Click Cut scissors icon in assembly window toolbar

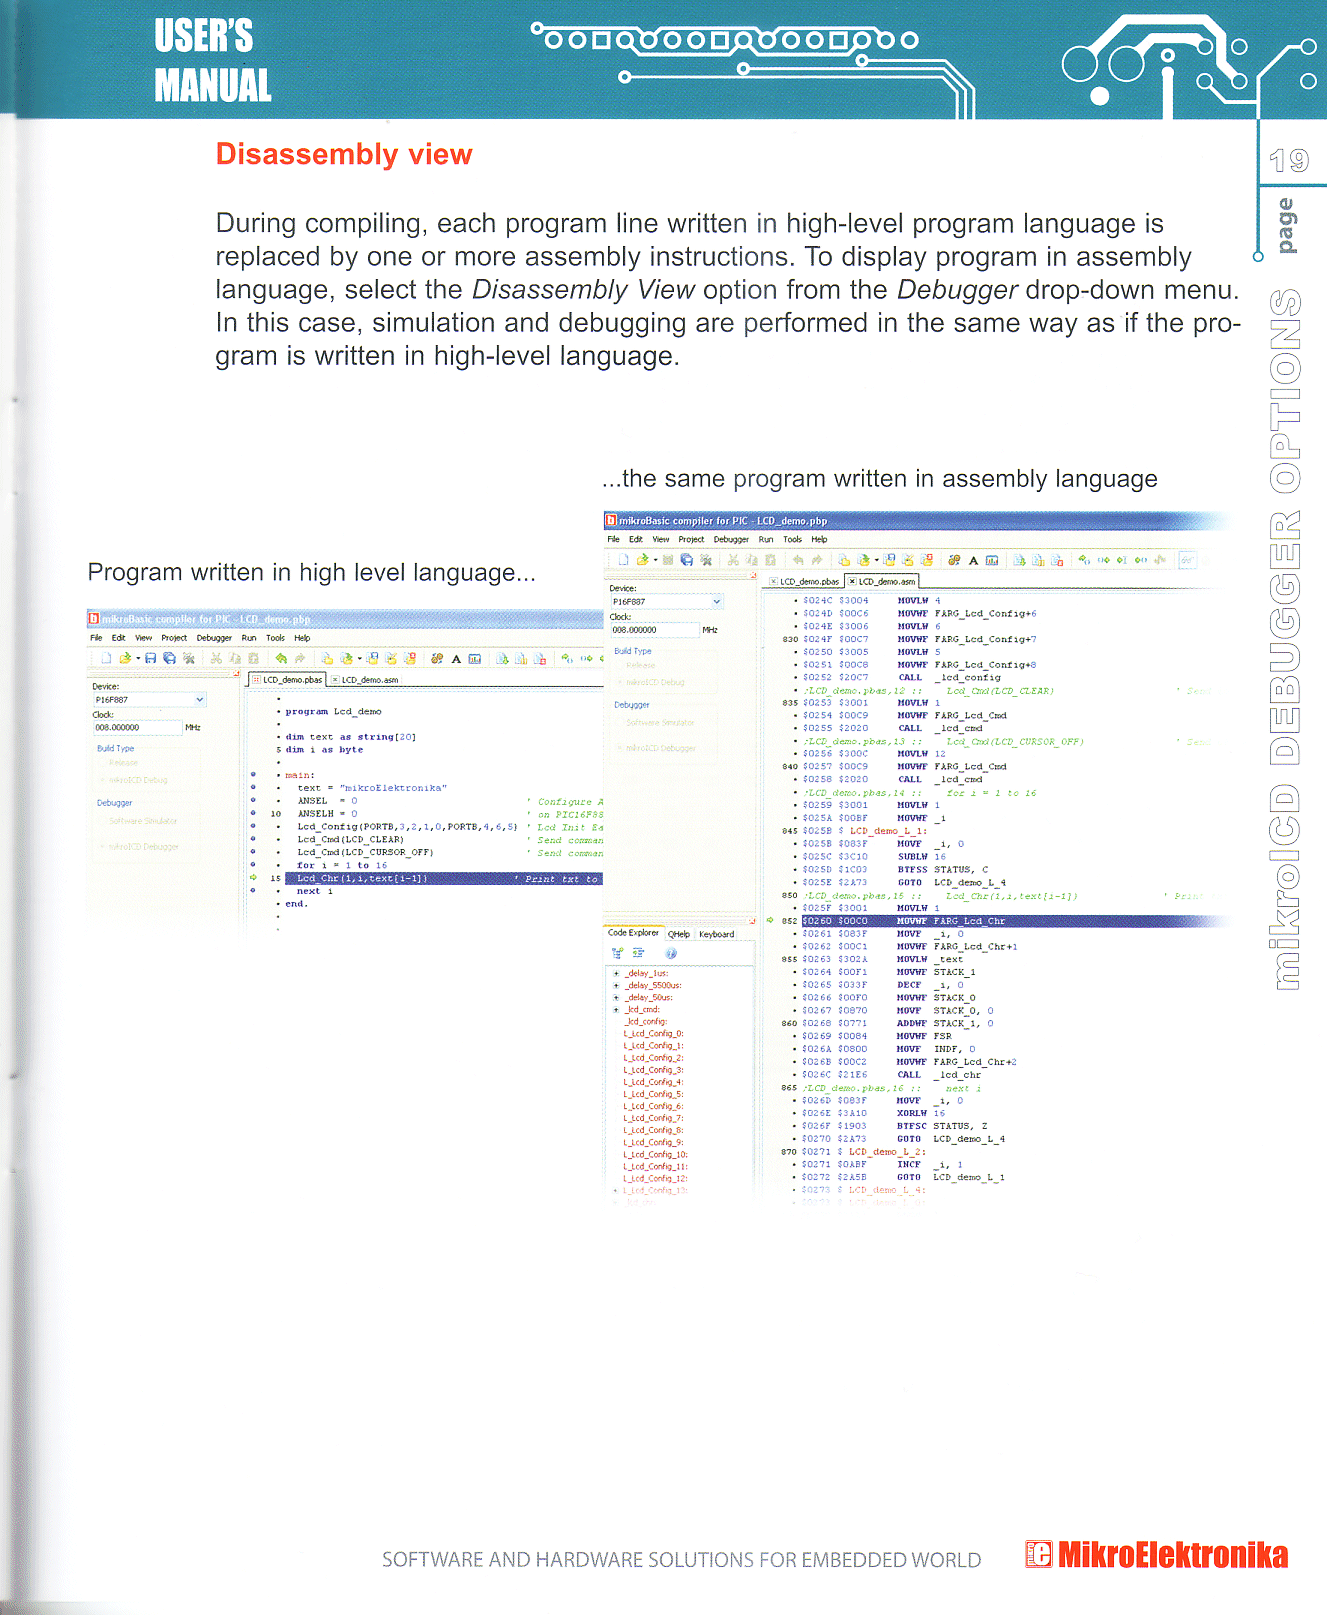(732, 560)
